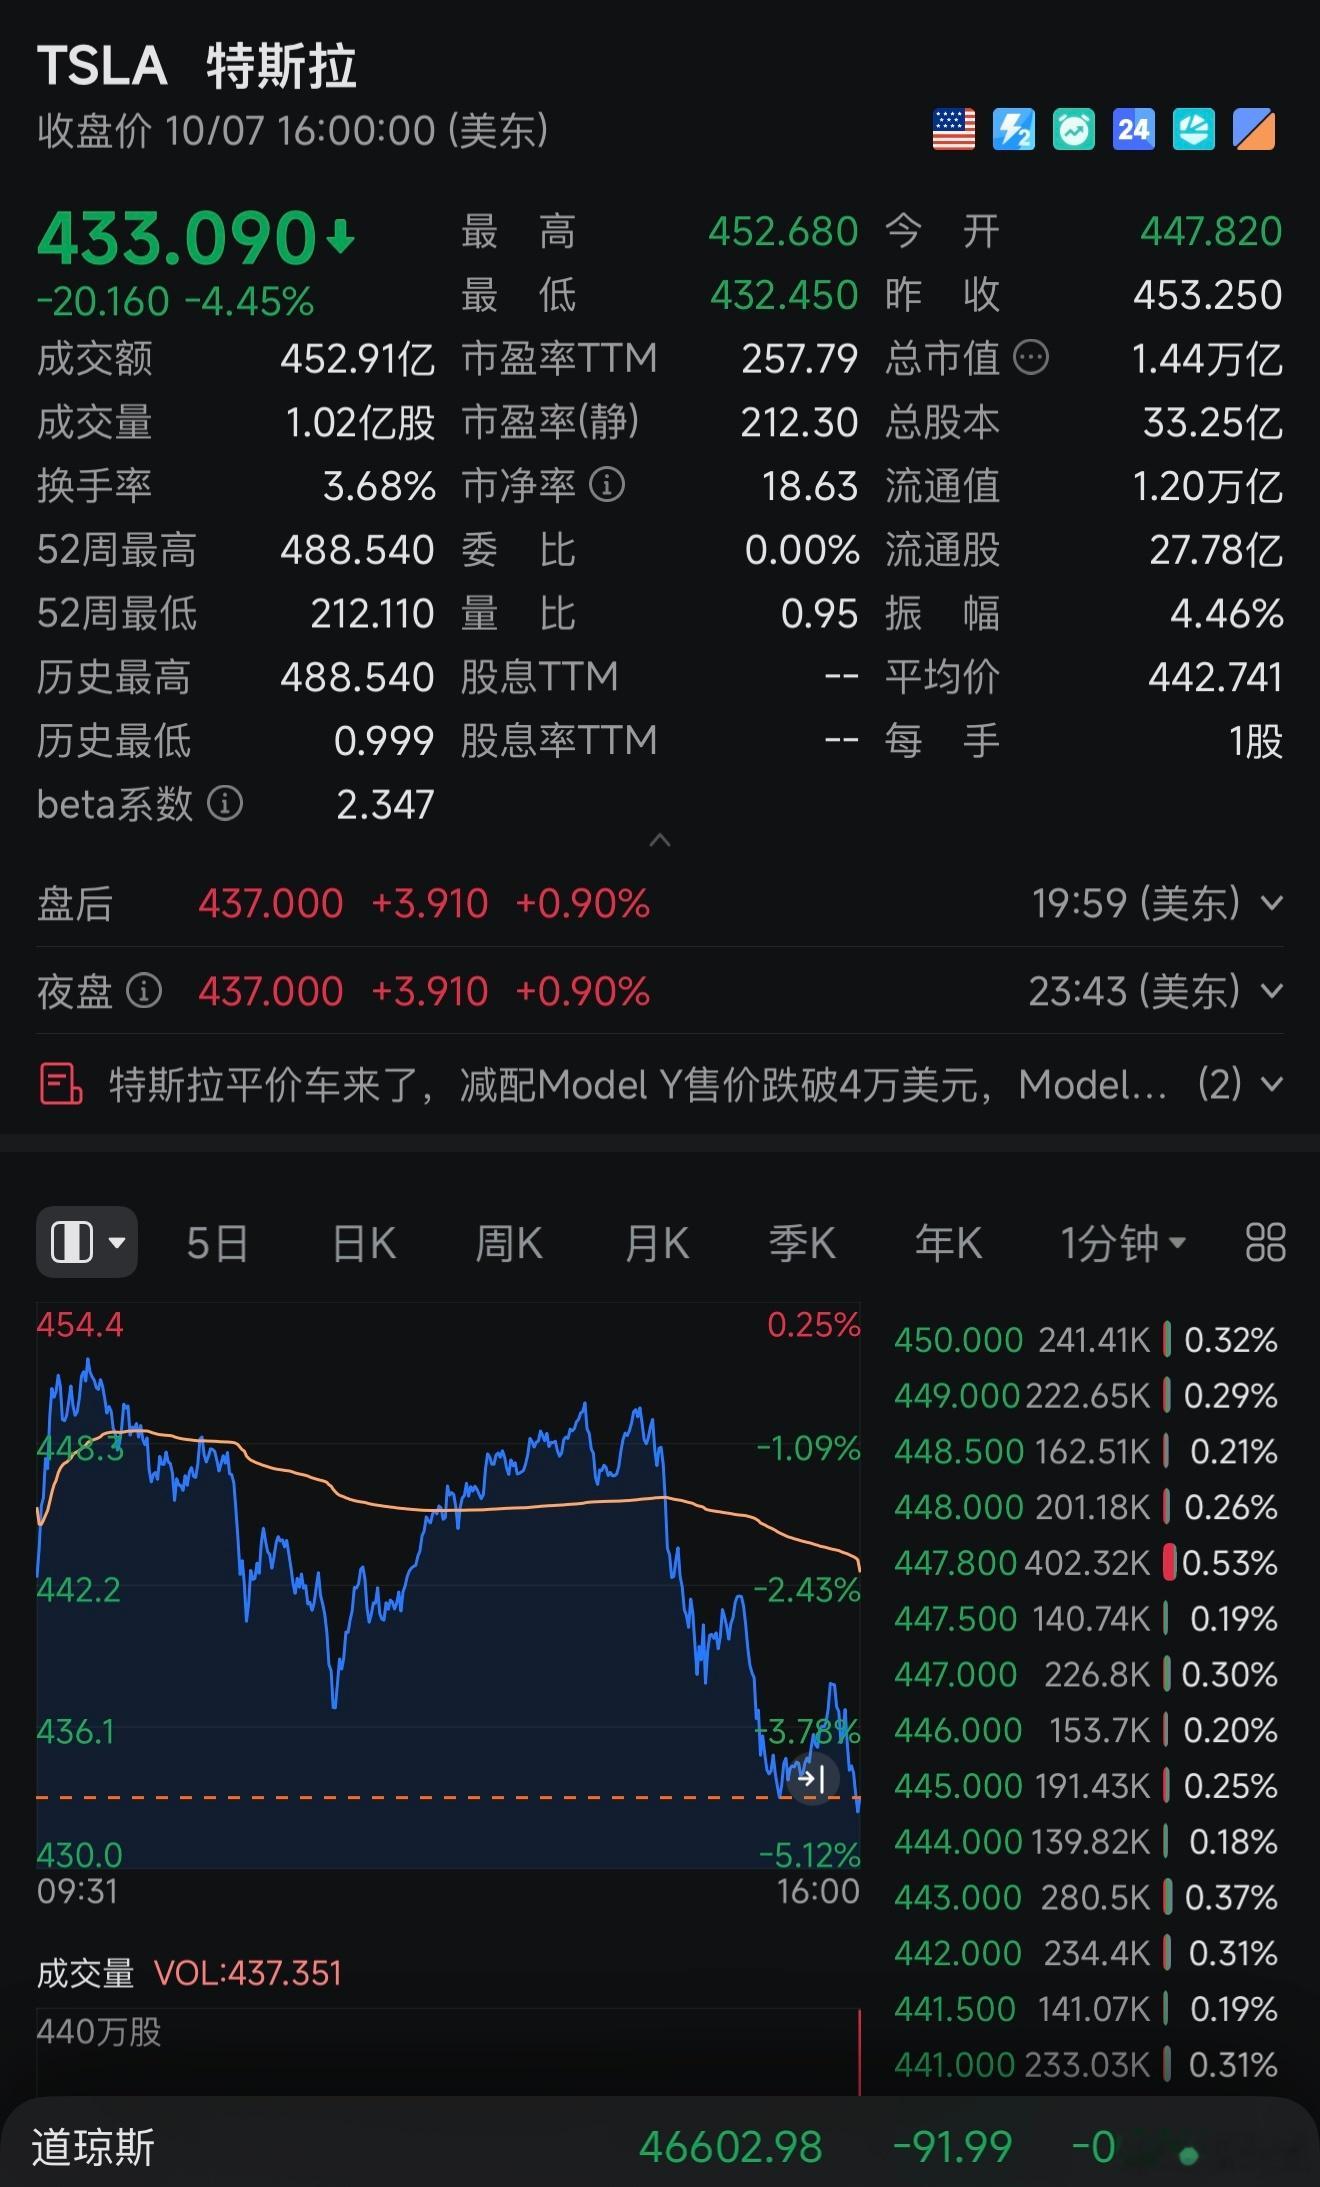Tap the blue-orange diagonal badge icon
Screen dimensions: 1320x2187
pos(1254,130)
